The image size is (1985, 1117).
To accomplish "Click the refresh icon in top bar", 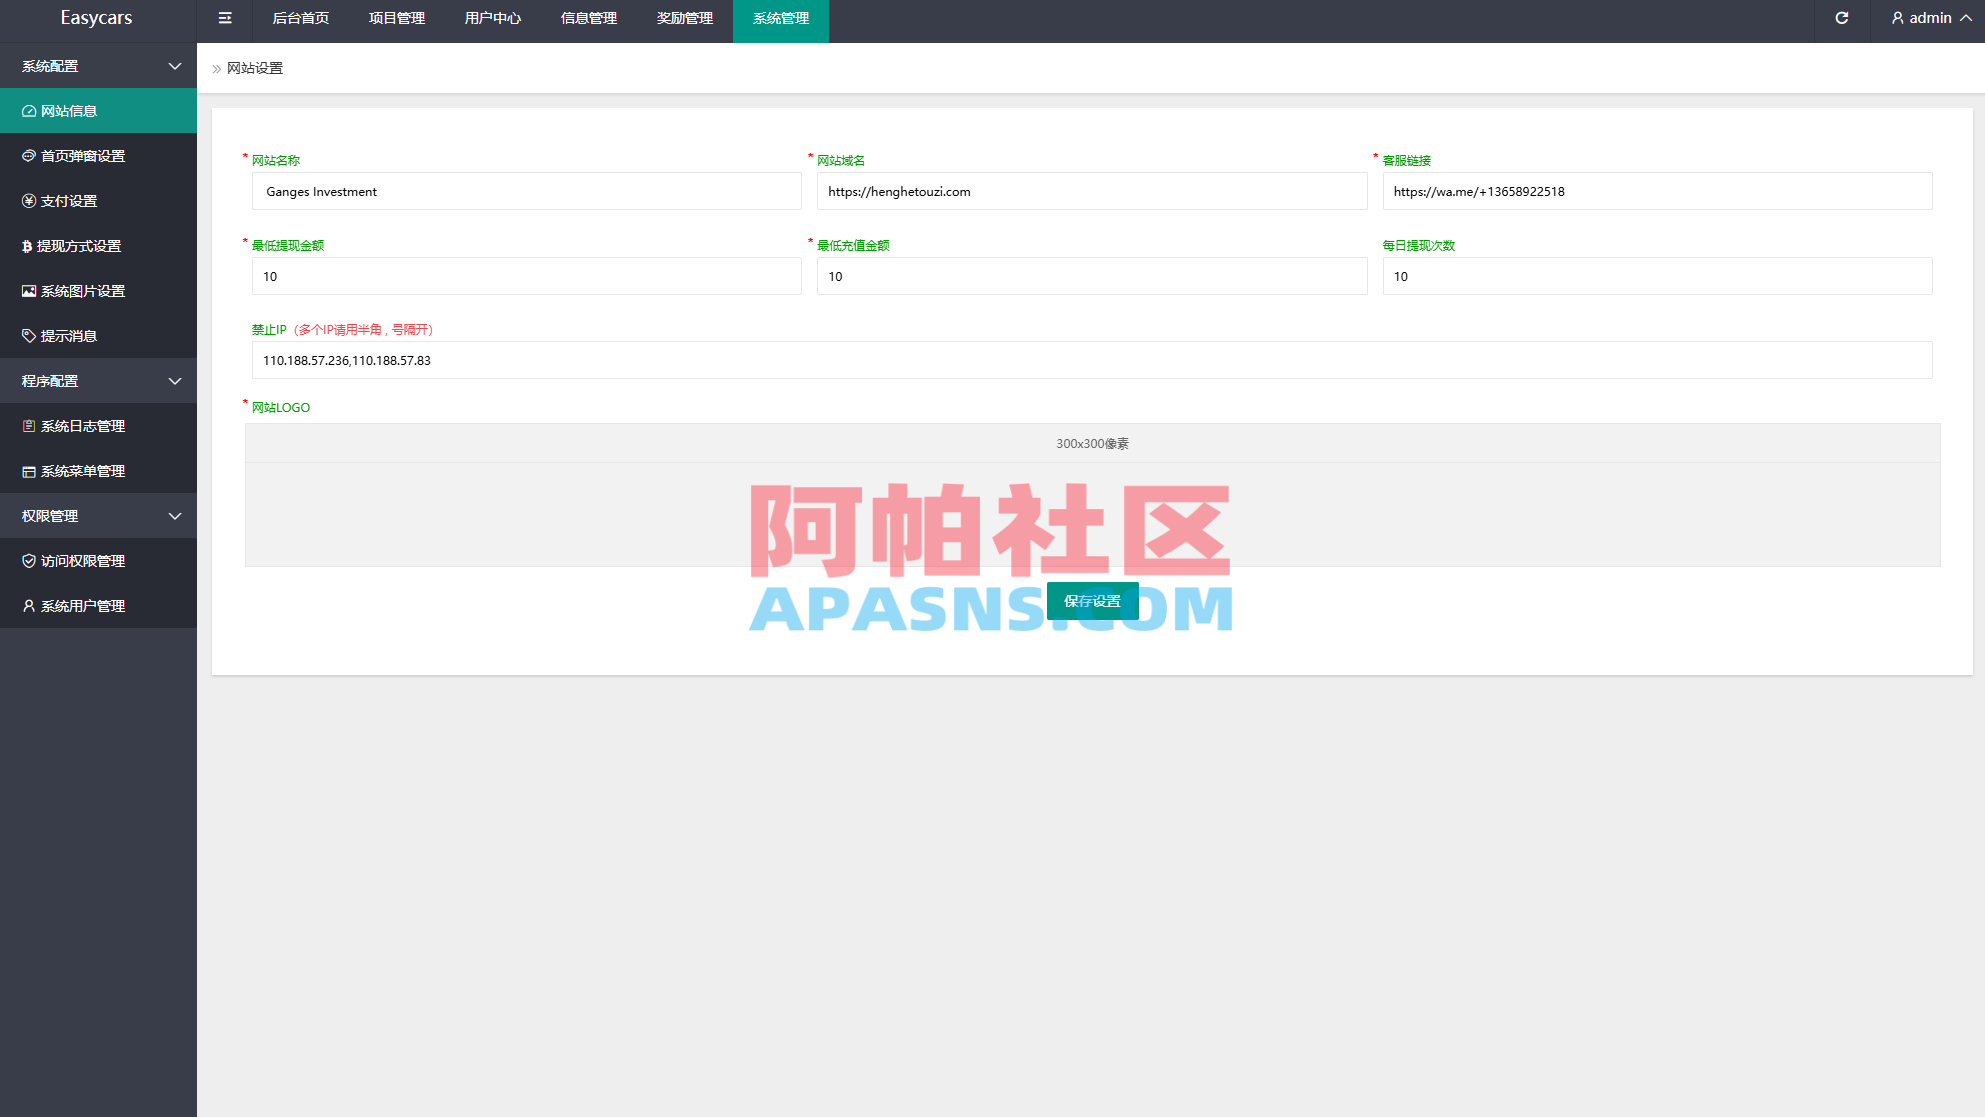I will pos(1842,18).
